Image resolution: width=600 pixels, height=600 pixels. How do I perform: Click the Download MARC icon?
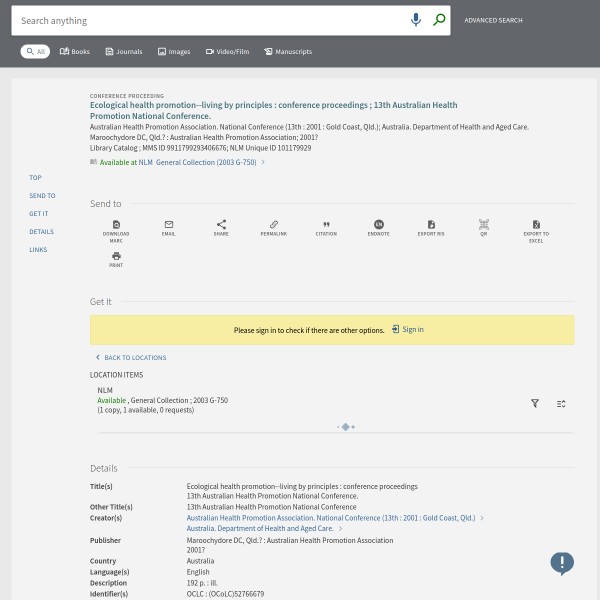pos(116,225)
